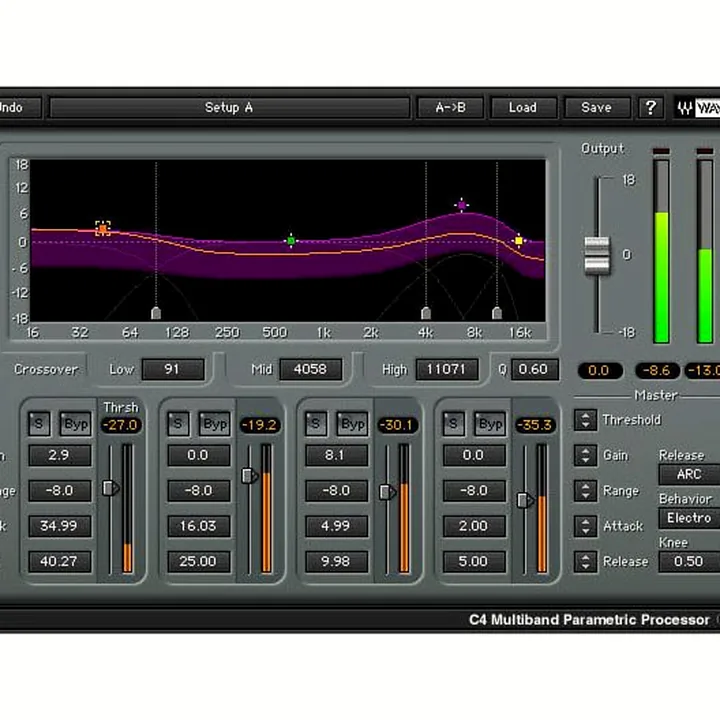Click band four attack value 2.00

(x=474, y=526)
